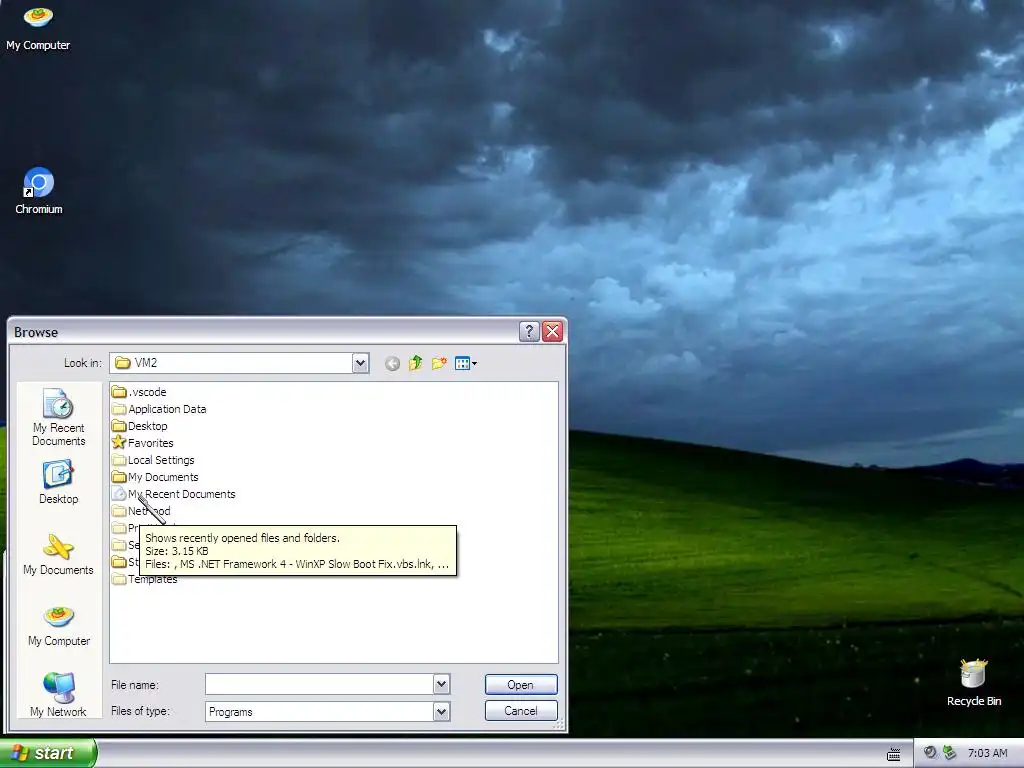
Task: Select the .vscode folder icon
Action: (119, 392)
